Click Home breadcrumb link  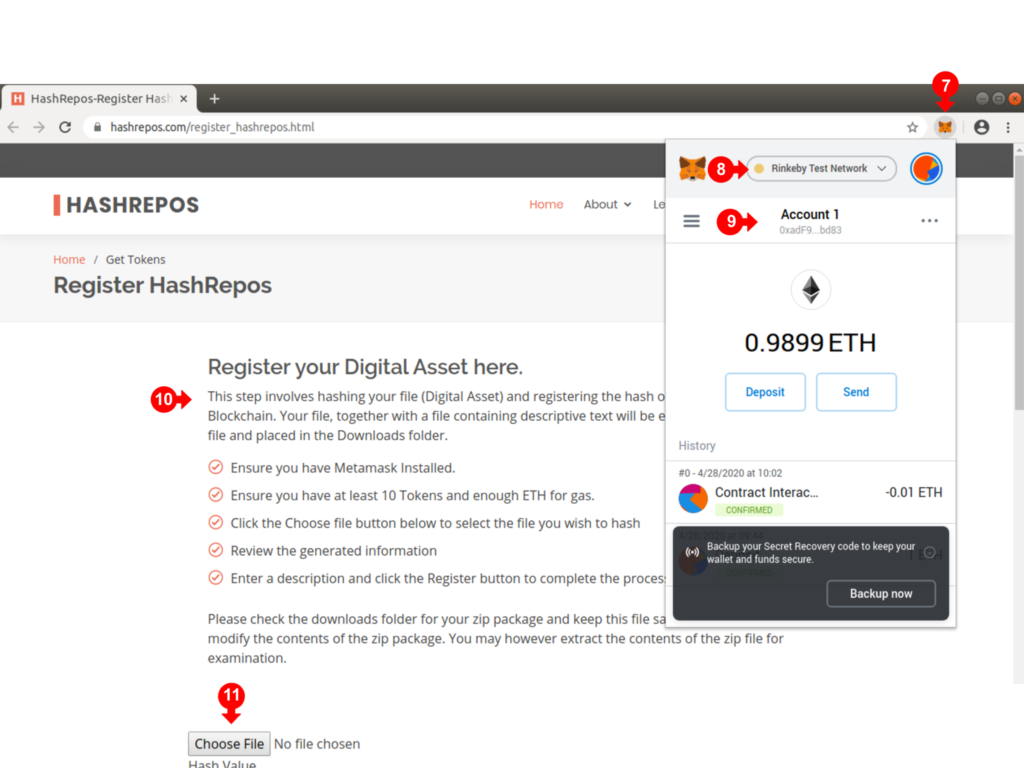tap(69, 259)
